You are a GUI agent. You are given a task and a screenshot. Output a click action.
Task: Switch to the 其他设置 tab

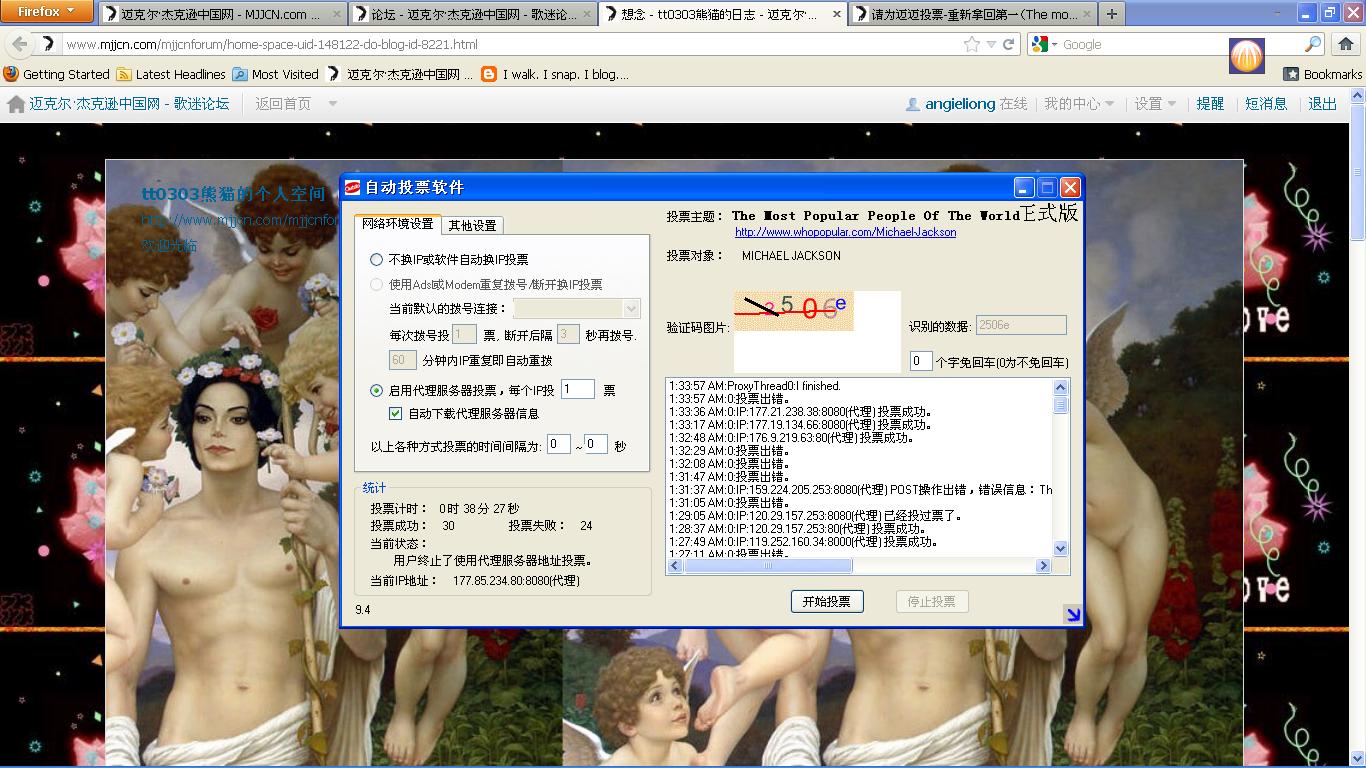point(472,226)
